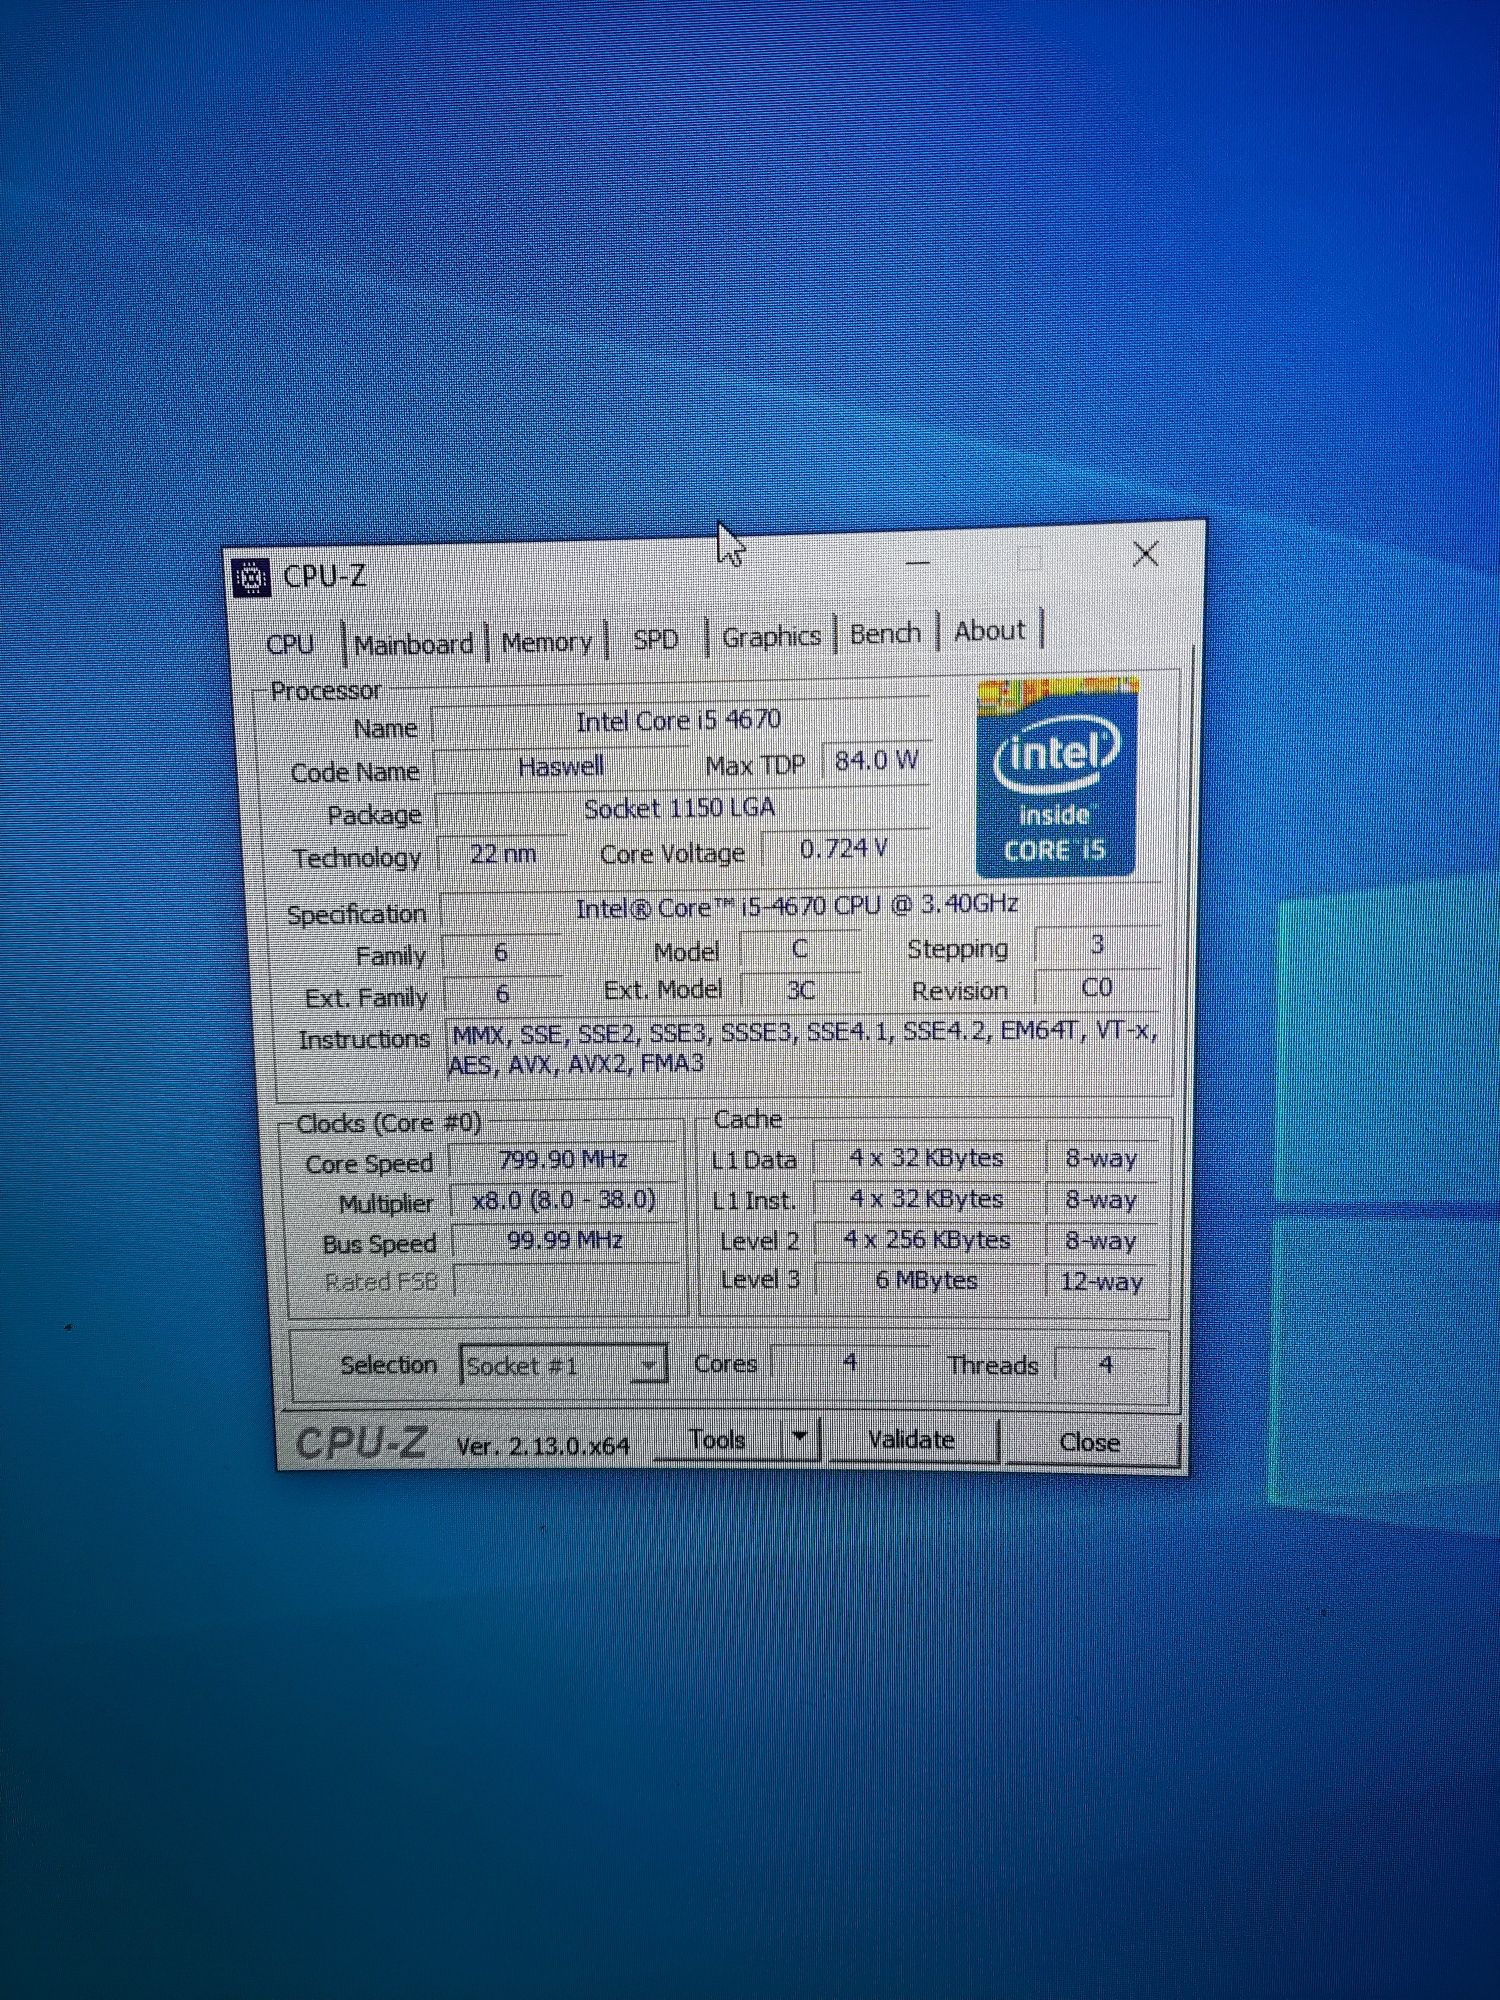
Task: Click the L1 Inst. value 4 x 32 KBytes
Action: pos(926,1199)
